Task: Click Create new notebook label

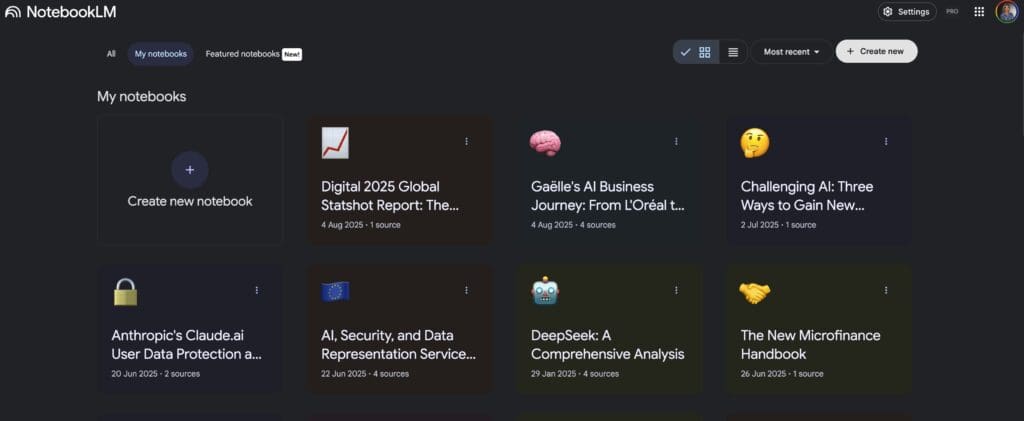Action: click(x=190, y=201)
